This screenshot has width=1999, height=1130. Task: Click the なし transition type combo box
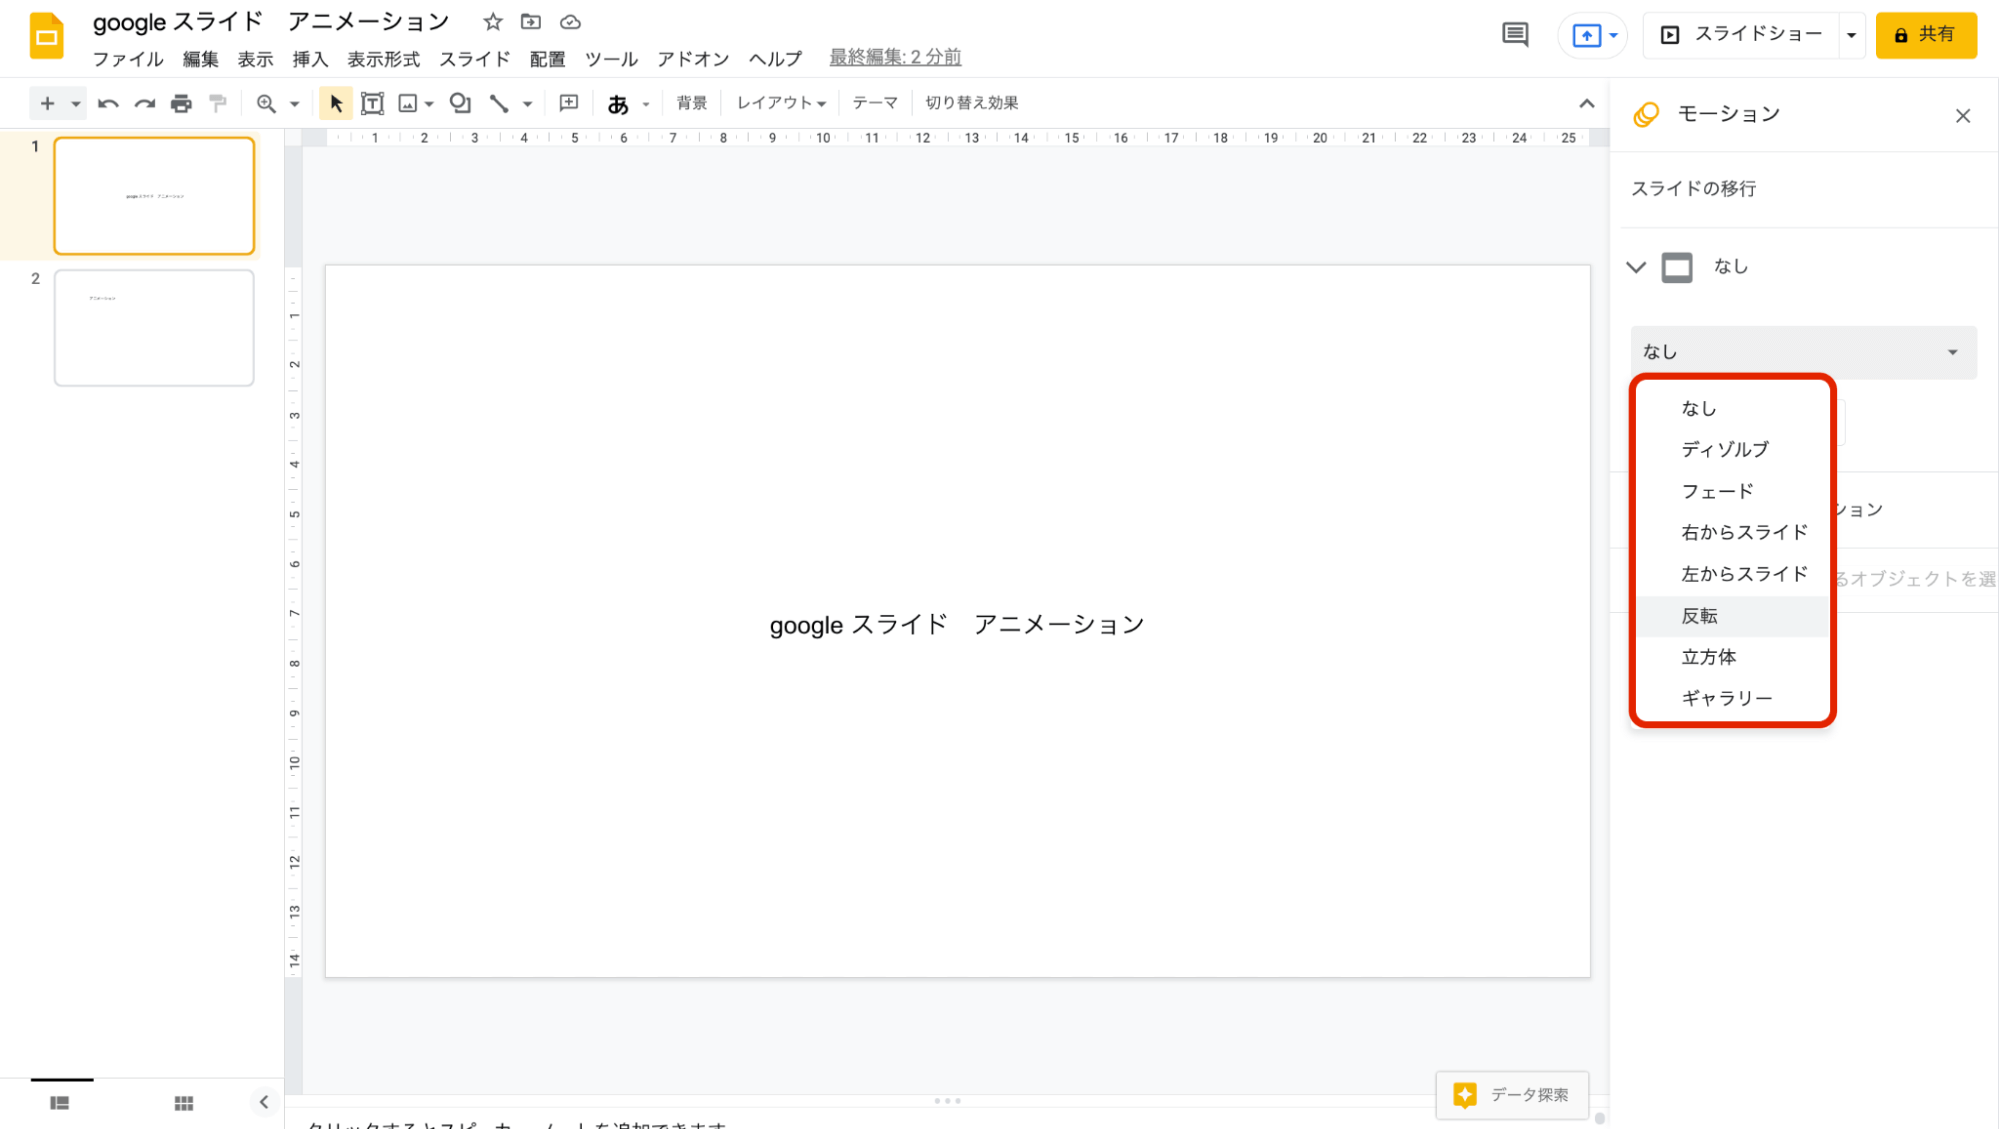(x=1803, y=352)
